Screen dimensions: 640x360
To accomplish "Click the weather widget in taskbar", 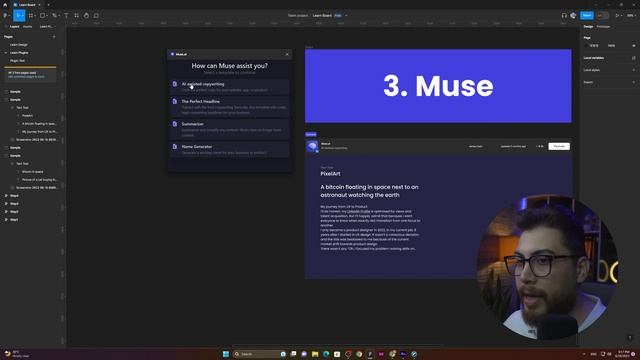I will (16, 354).
